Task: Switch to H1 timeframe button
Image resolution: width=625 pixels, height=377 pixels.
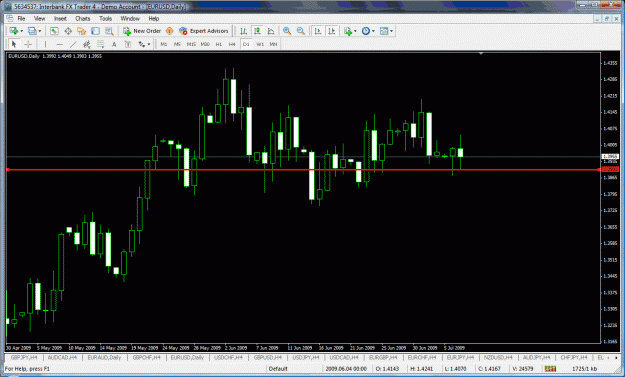Action: coord(218,44)
